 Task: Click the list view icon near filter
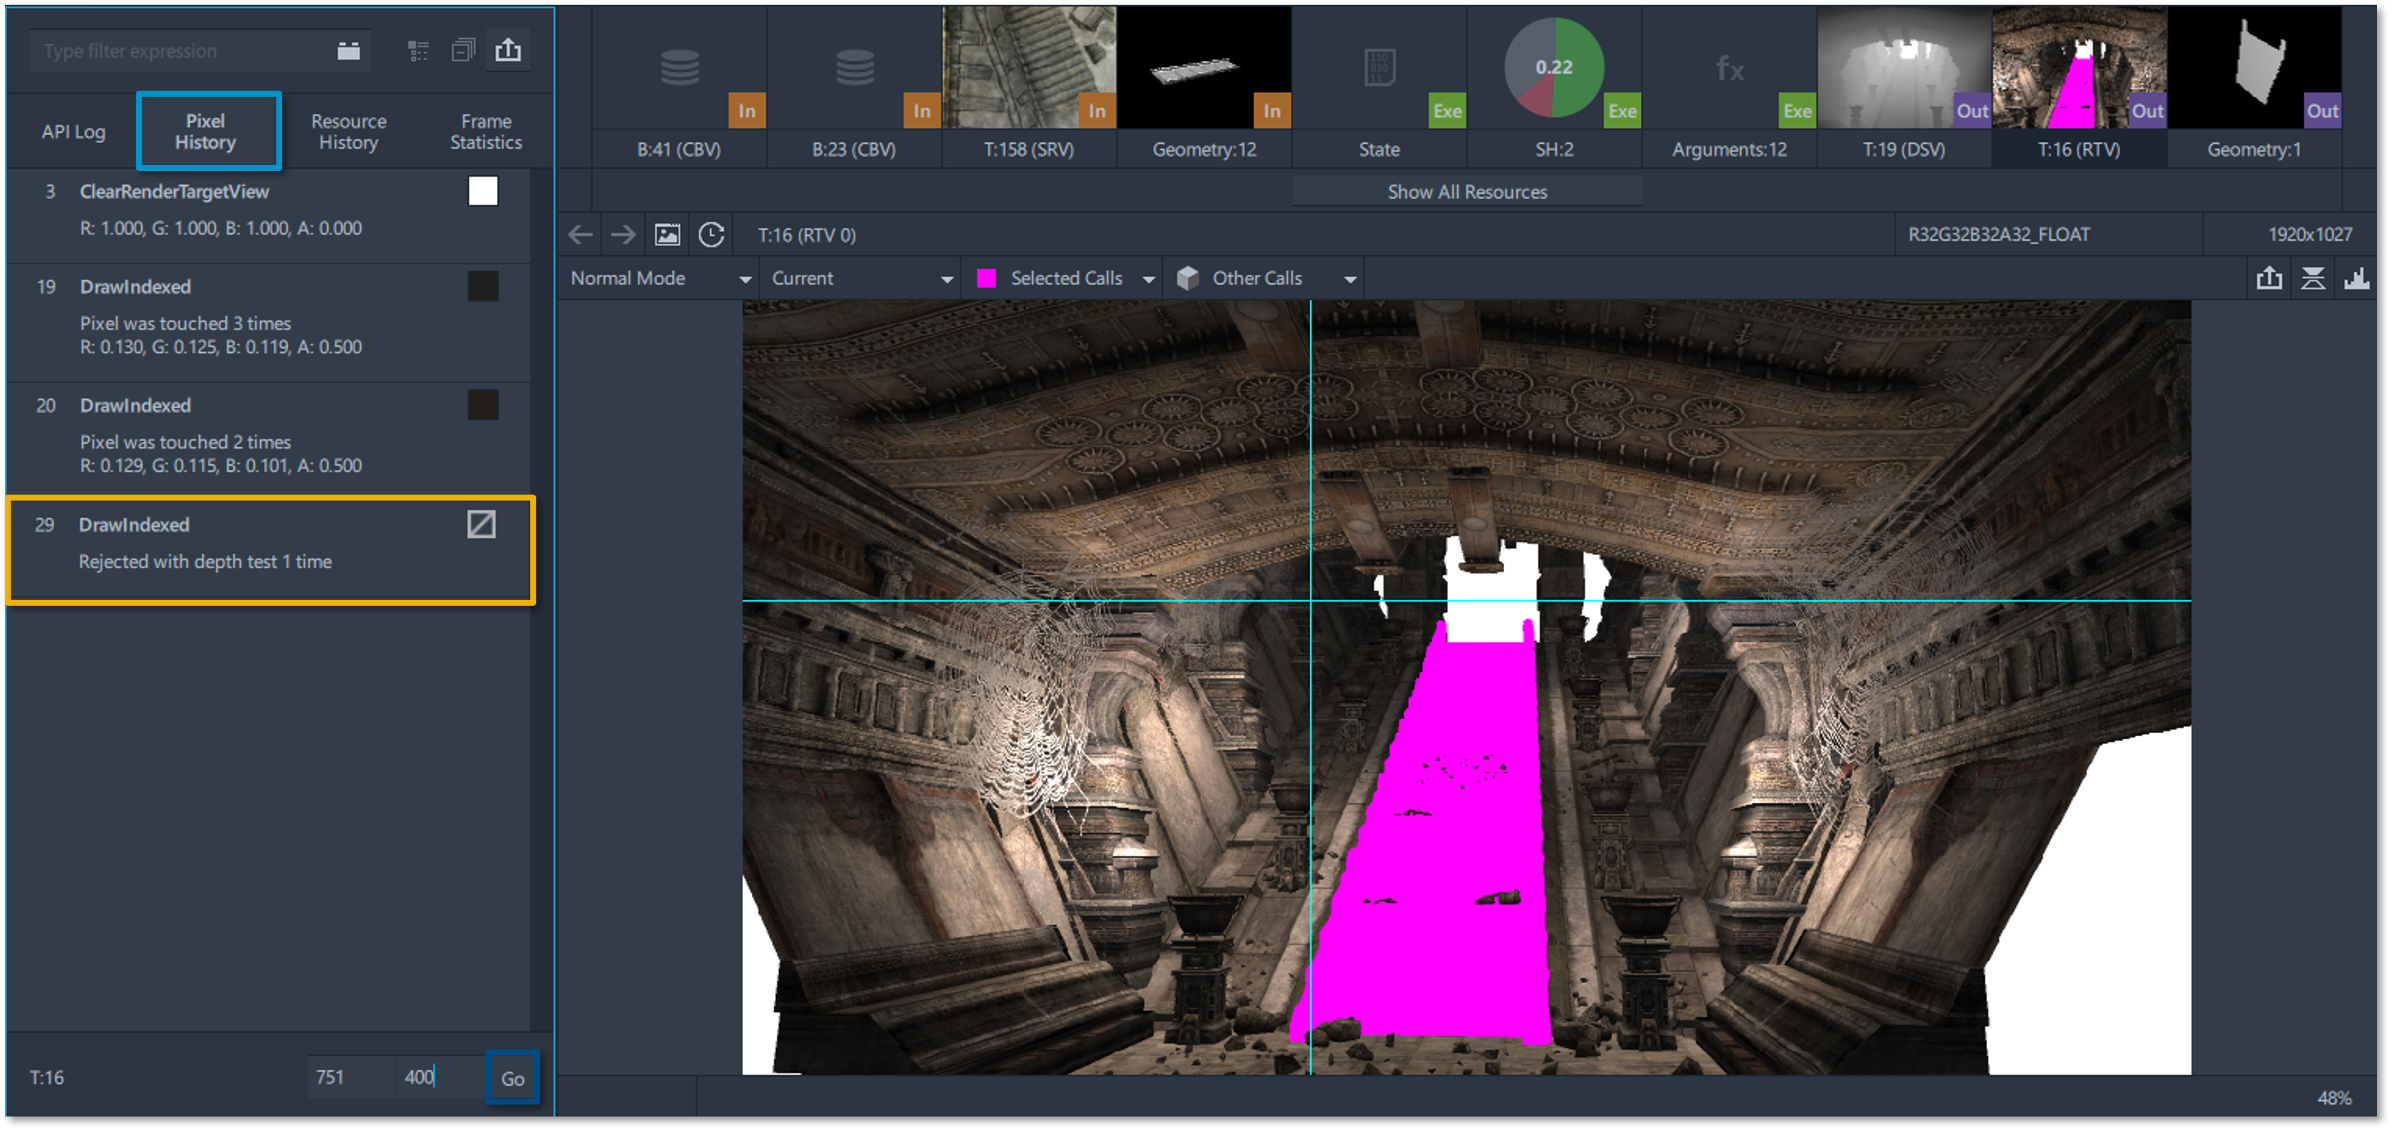[x=418, y=50]
